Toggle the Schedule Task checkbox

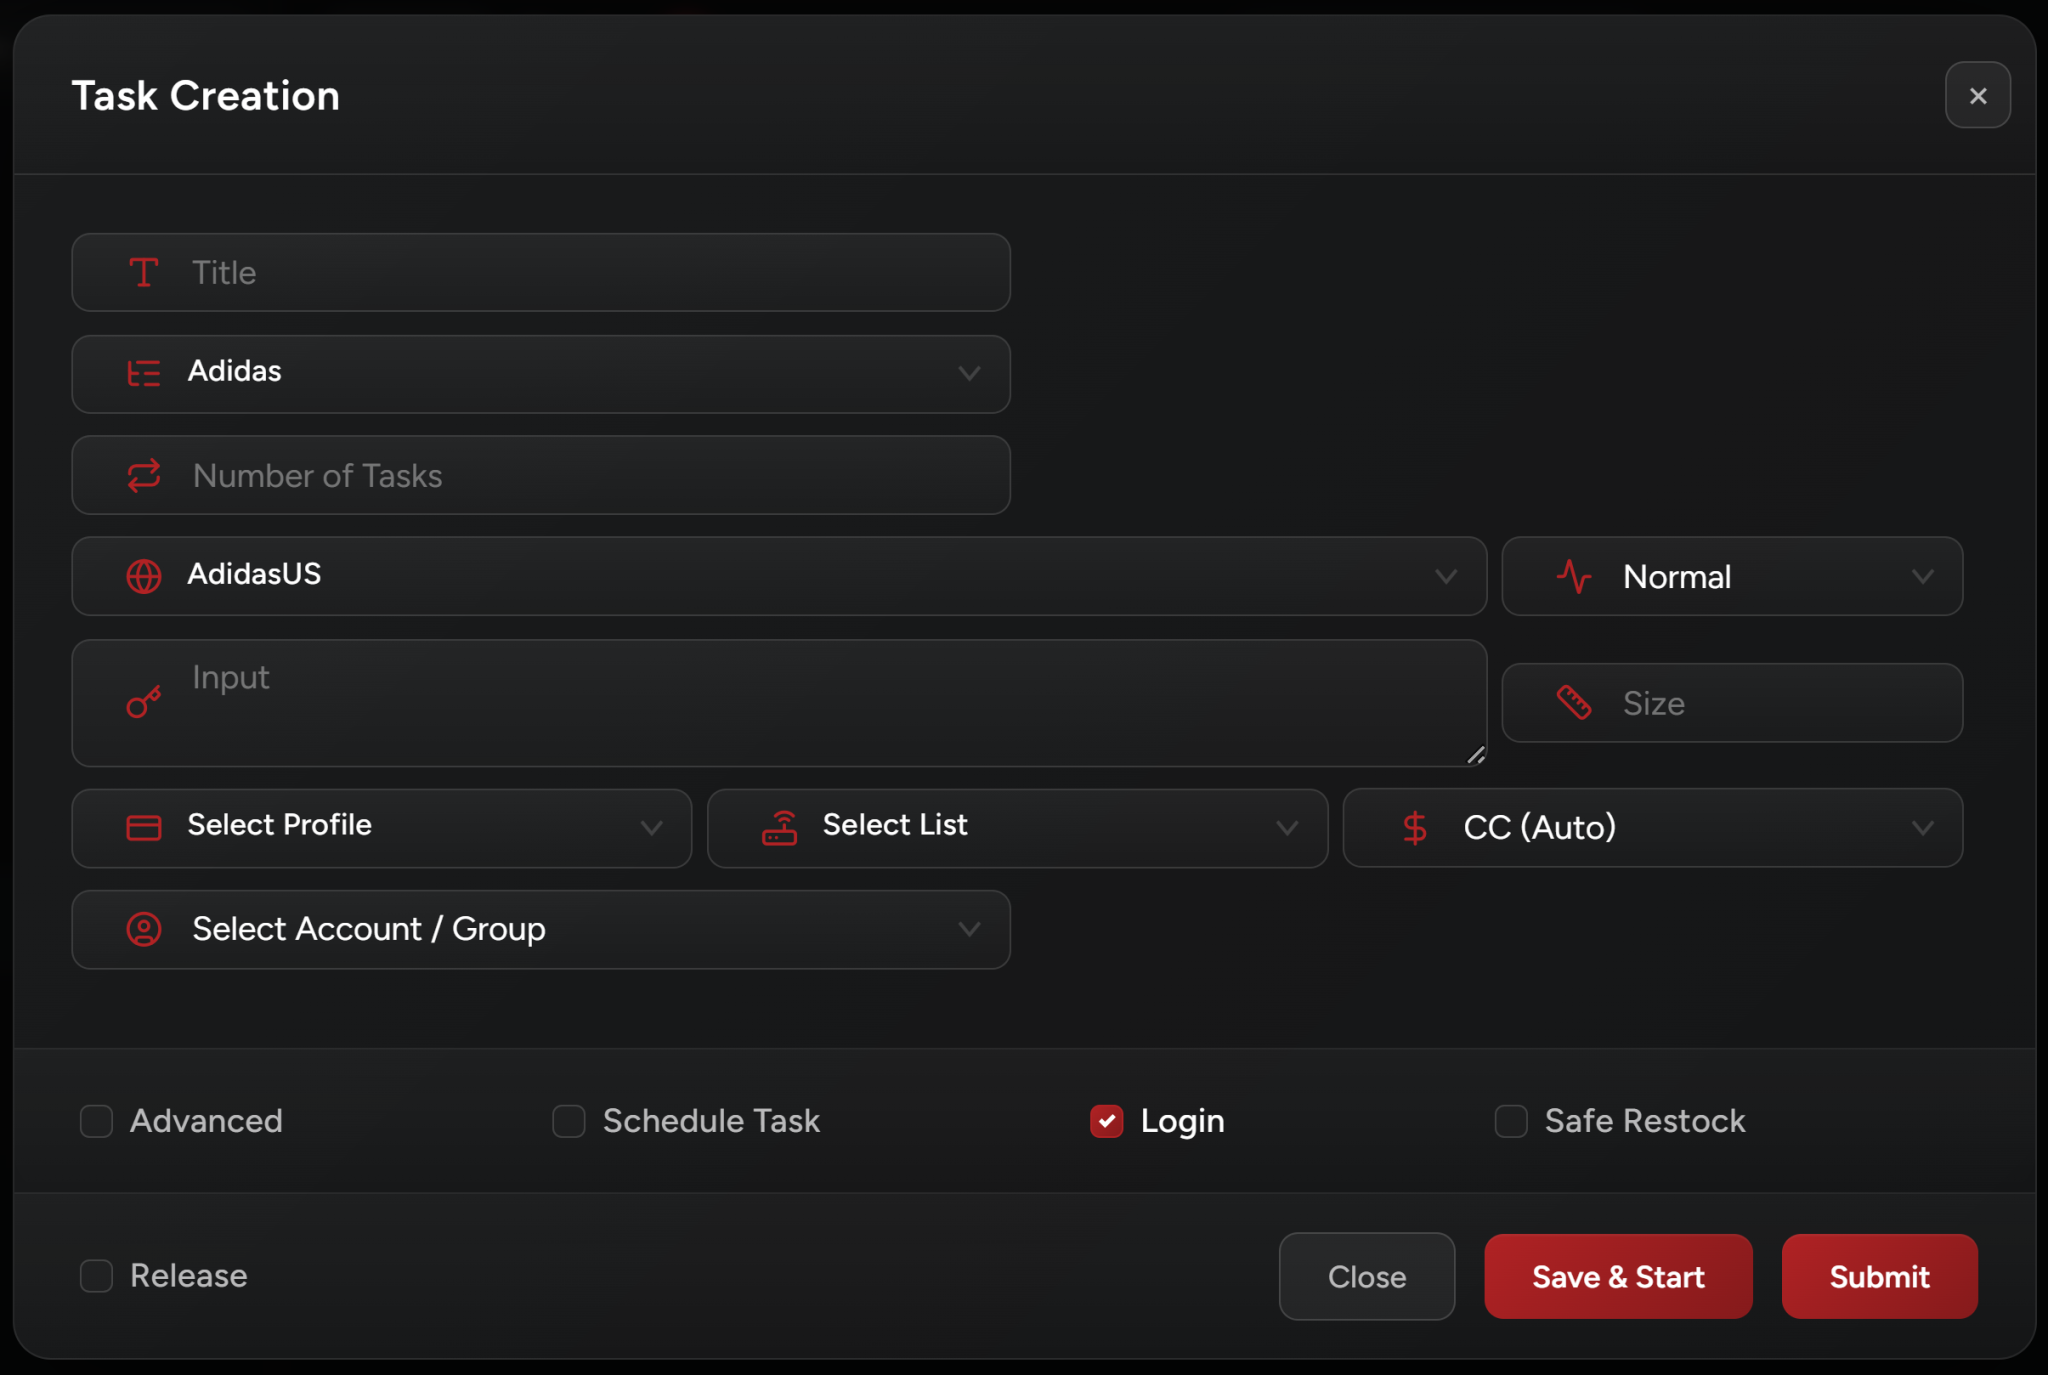pyautogui.click(x=569, y=1121)
